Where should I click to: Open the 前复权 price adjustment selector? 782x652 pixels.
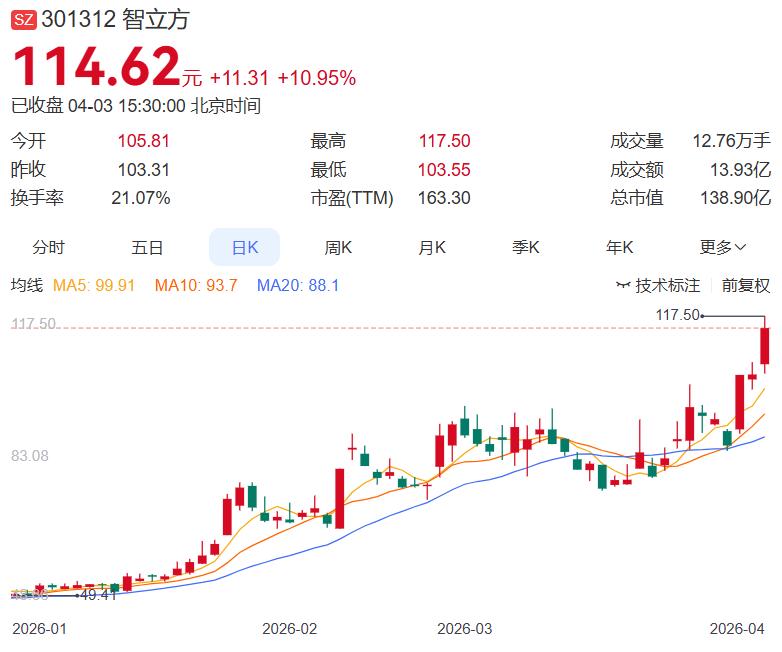click(x=746, y=285)
